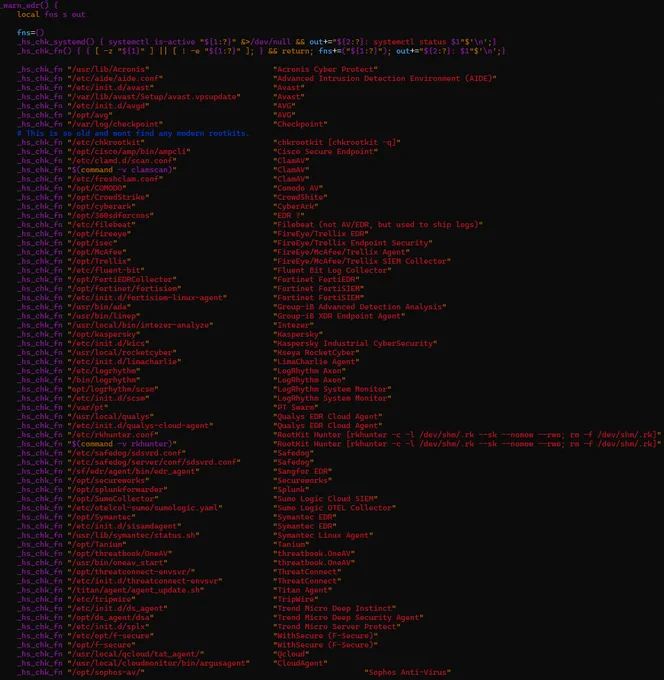
Task: Select "Sangfor EDR" label
Action: coord(302,471)
